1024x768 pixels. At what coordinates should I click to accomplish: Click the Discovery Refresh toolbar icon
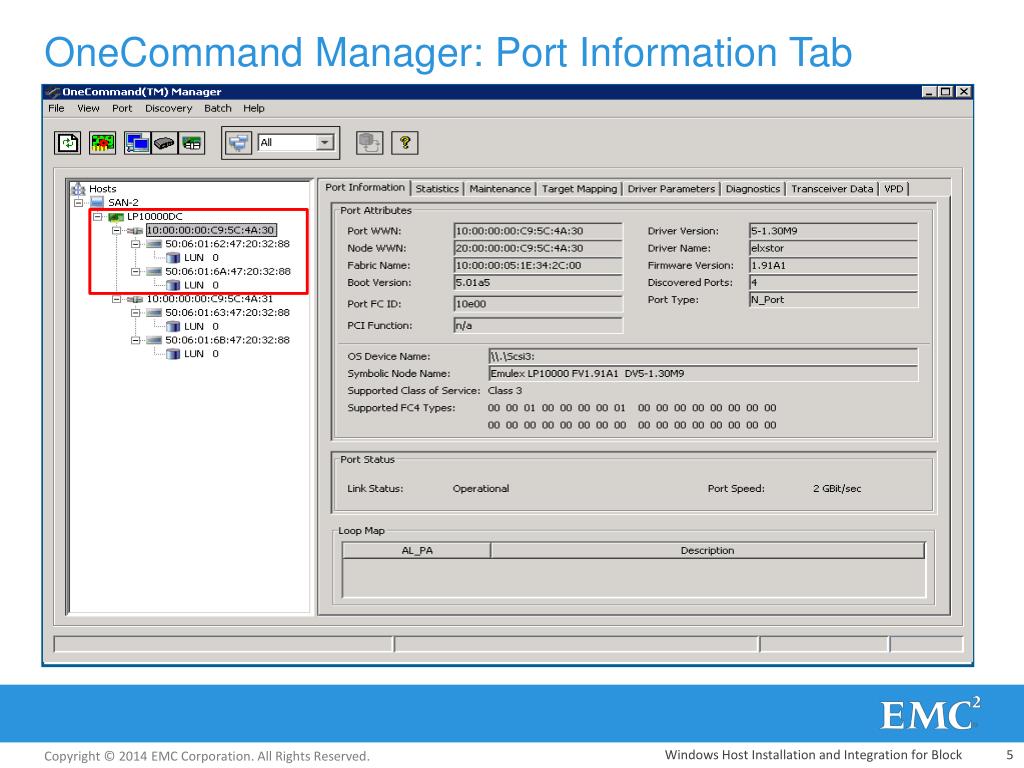pyautogui.click(x=68, y=143)
